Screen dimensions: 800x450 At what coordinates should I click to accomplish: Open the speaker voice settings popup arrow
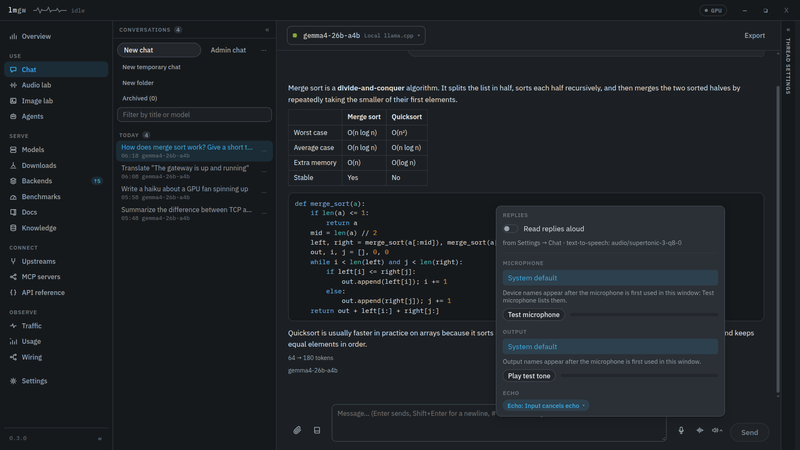pos(717,430)
